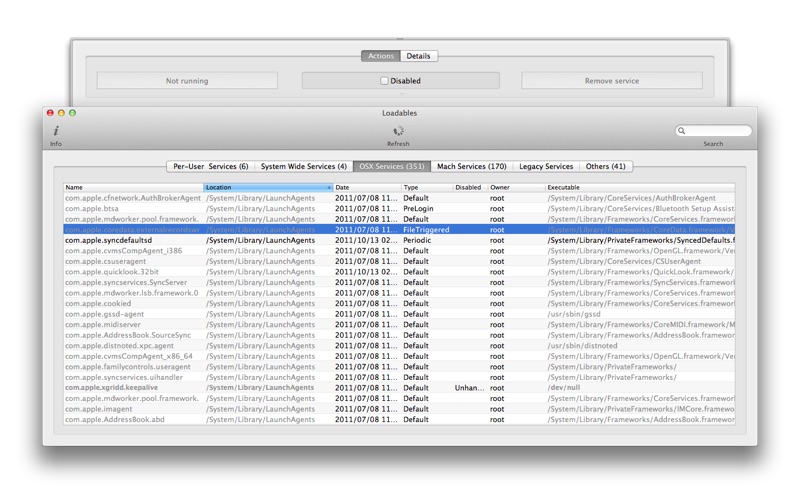Open the System Wide Services (4) tab
800x500 pixels.
304,166
